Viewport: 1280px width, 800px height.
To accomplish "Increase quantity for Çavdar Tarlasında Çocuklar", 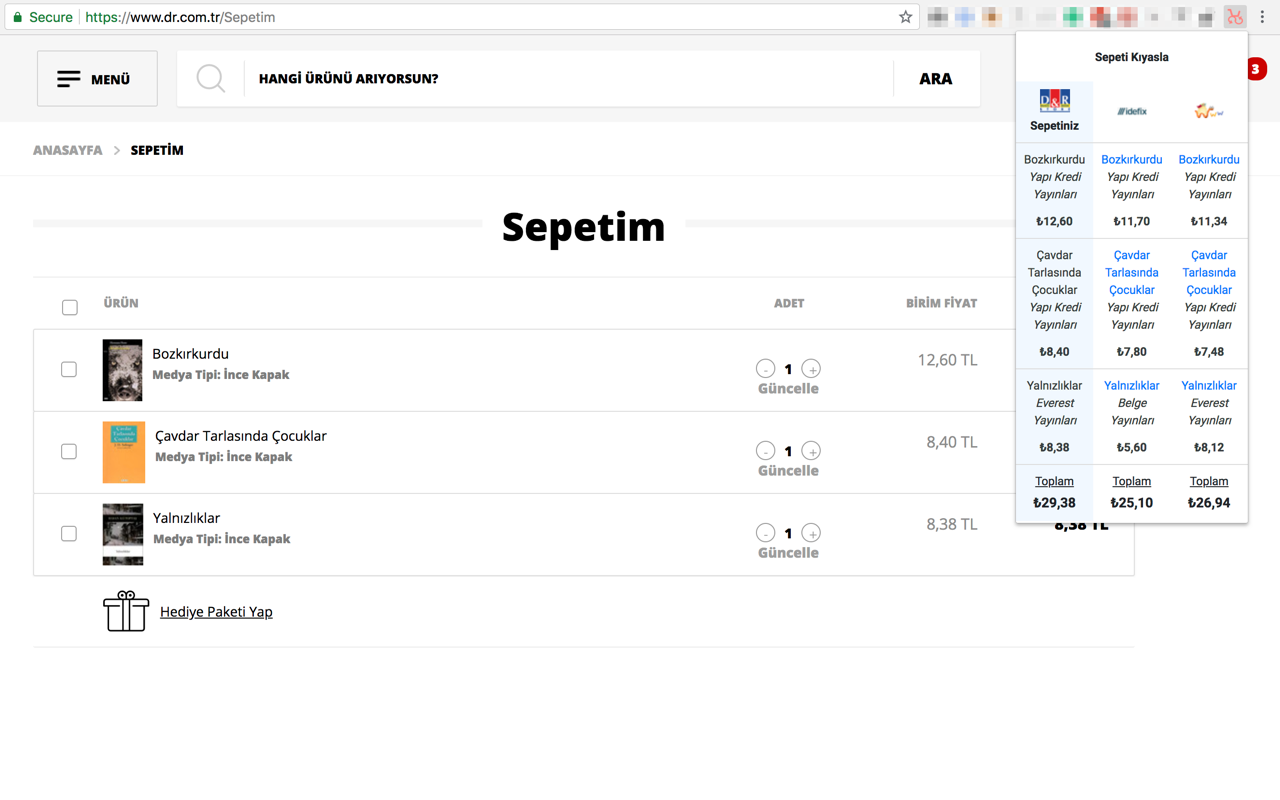I will click(x=811, y=451).
